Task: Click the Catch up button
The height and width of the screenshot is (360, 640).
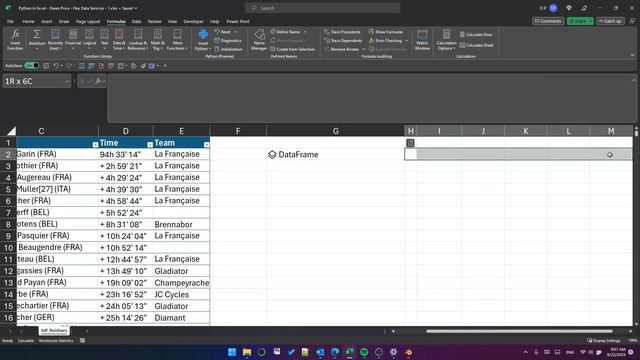Action: tap(610, 21)
